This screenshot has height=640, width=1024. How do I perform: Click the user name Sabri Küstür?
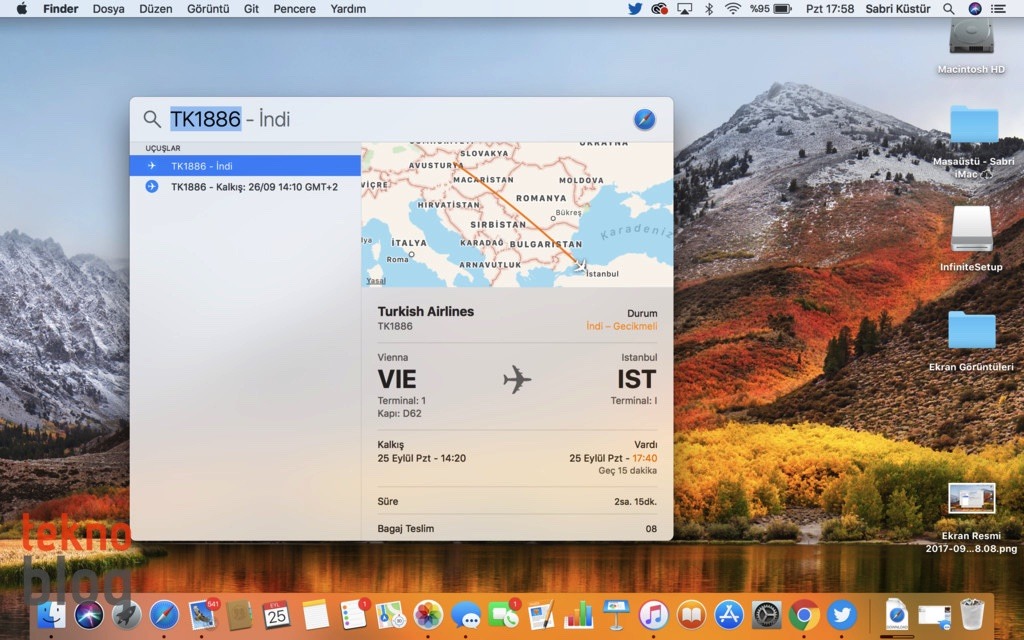[898, 8]
